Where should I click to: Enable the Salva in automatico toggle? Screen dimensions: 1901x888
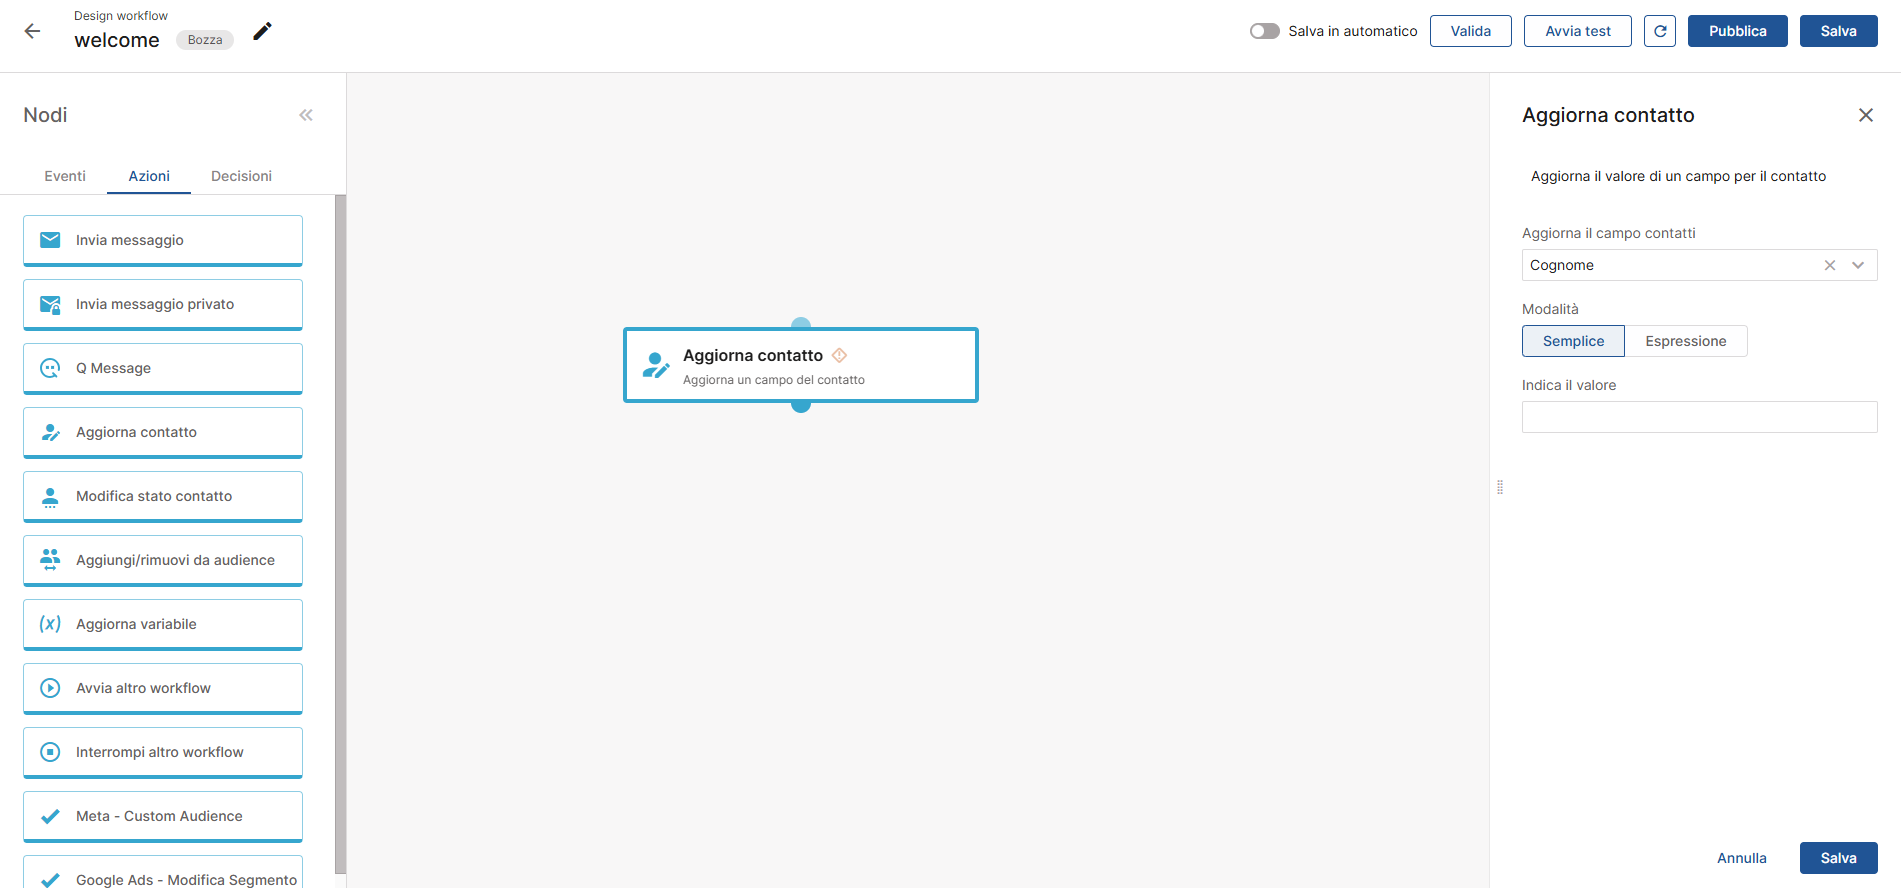tap(1264, 31)
